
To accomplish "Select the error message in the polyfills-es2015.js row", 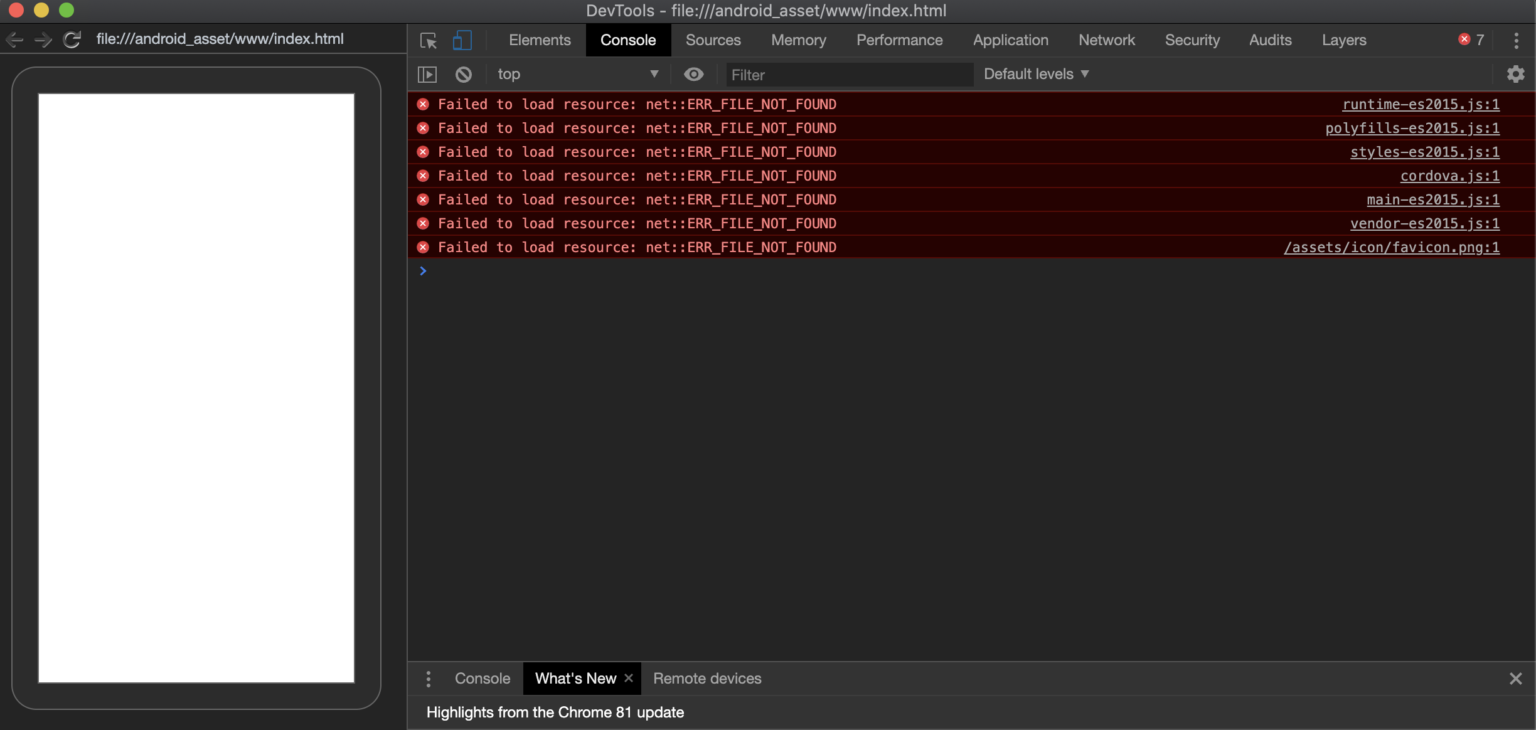I will pos(637,128).
